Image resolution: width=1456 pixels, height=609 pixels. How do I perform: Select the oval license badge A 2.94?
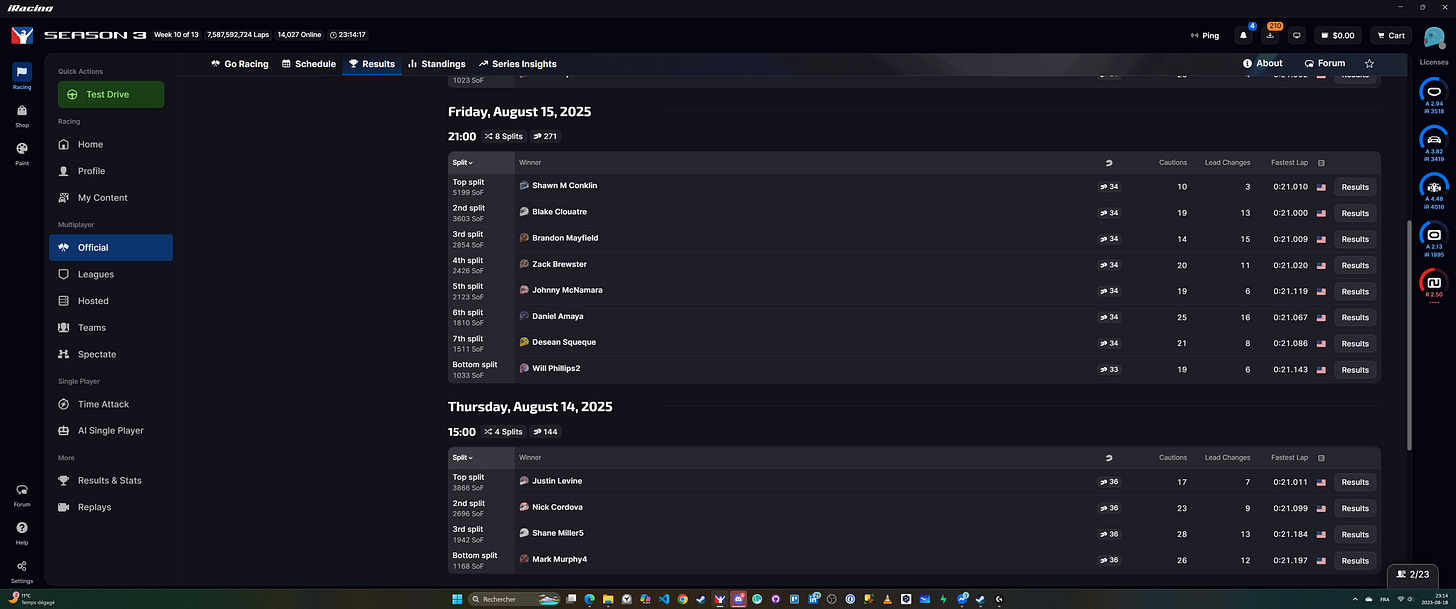1434,95
